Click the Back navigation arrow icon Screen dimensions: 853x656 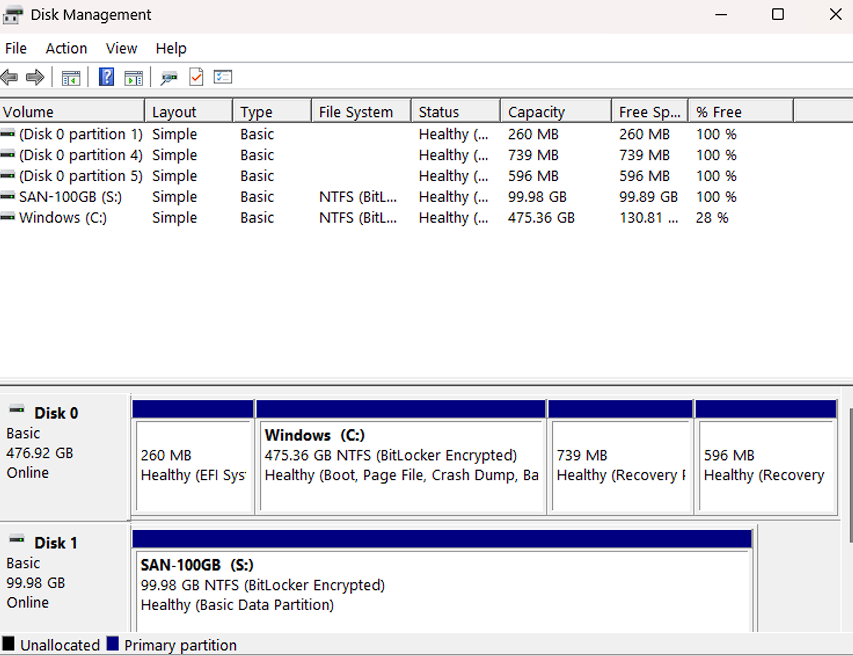pos(9,77)
